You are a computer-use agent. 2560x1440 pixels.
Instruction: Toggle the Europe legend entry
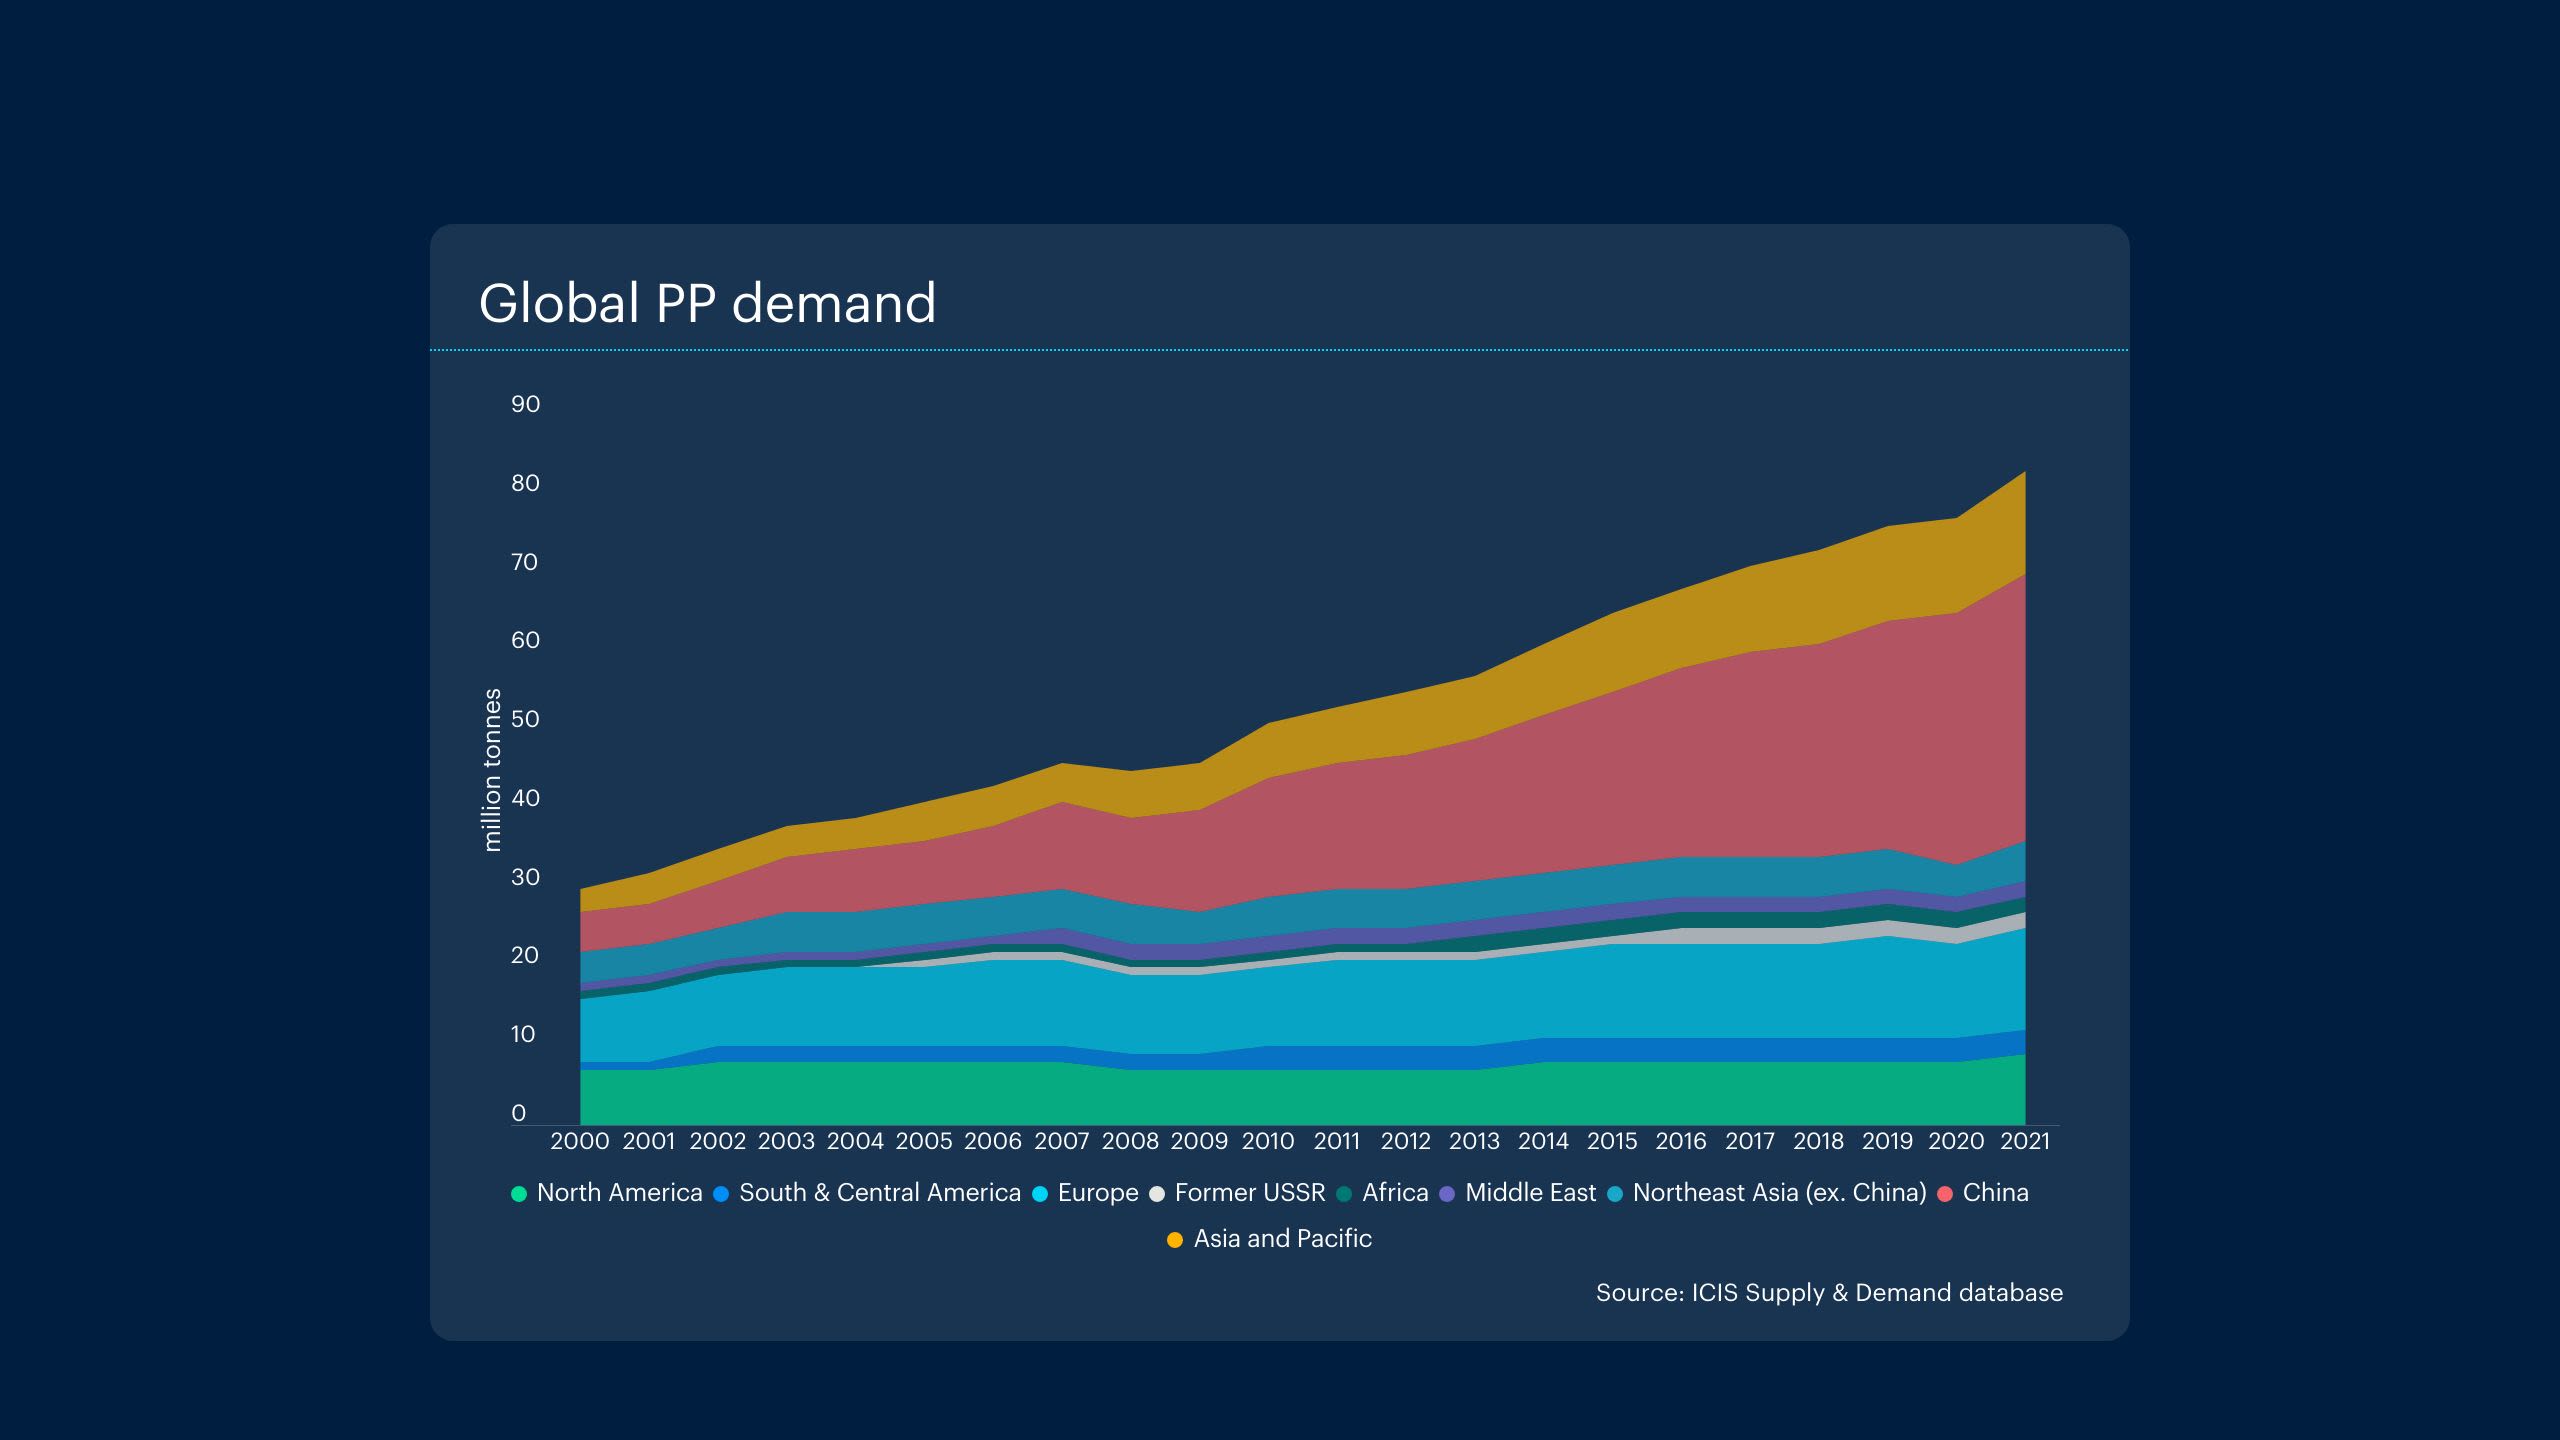[1097, 1193]
